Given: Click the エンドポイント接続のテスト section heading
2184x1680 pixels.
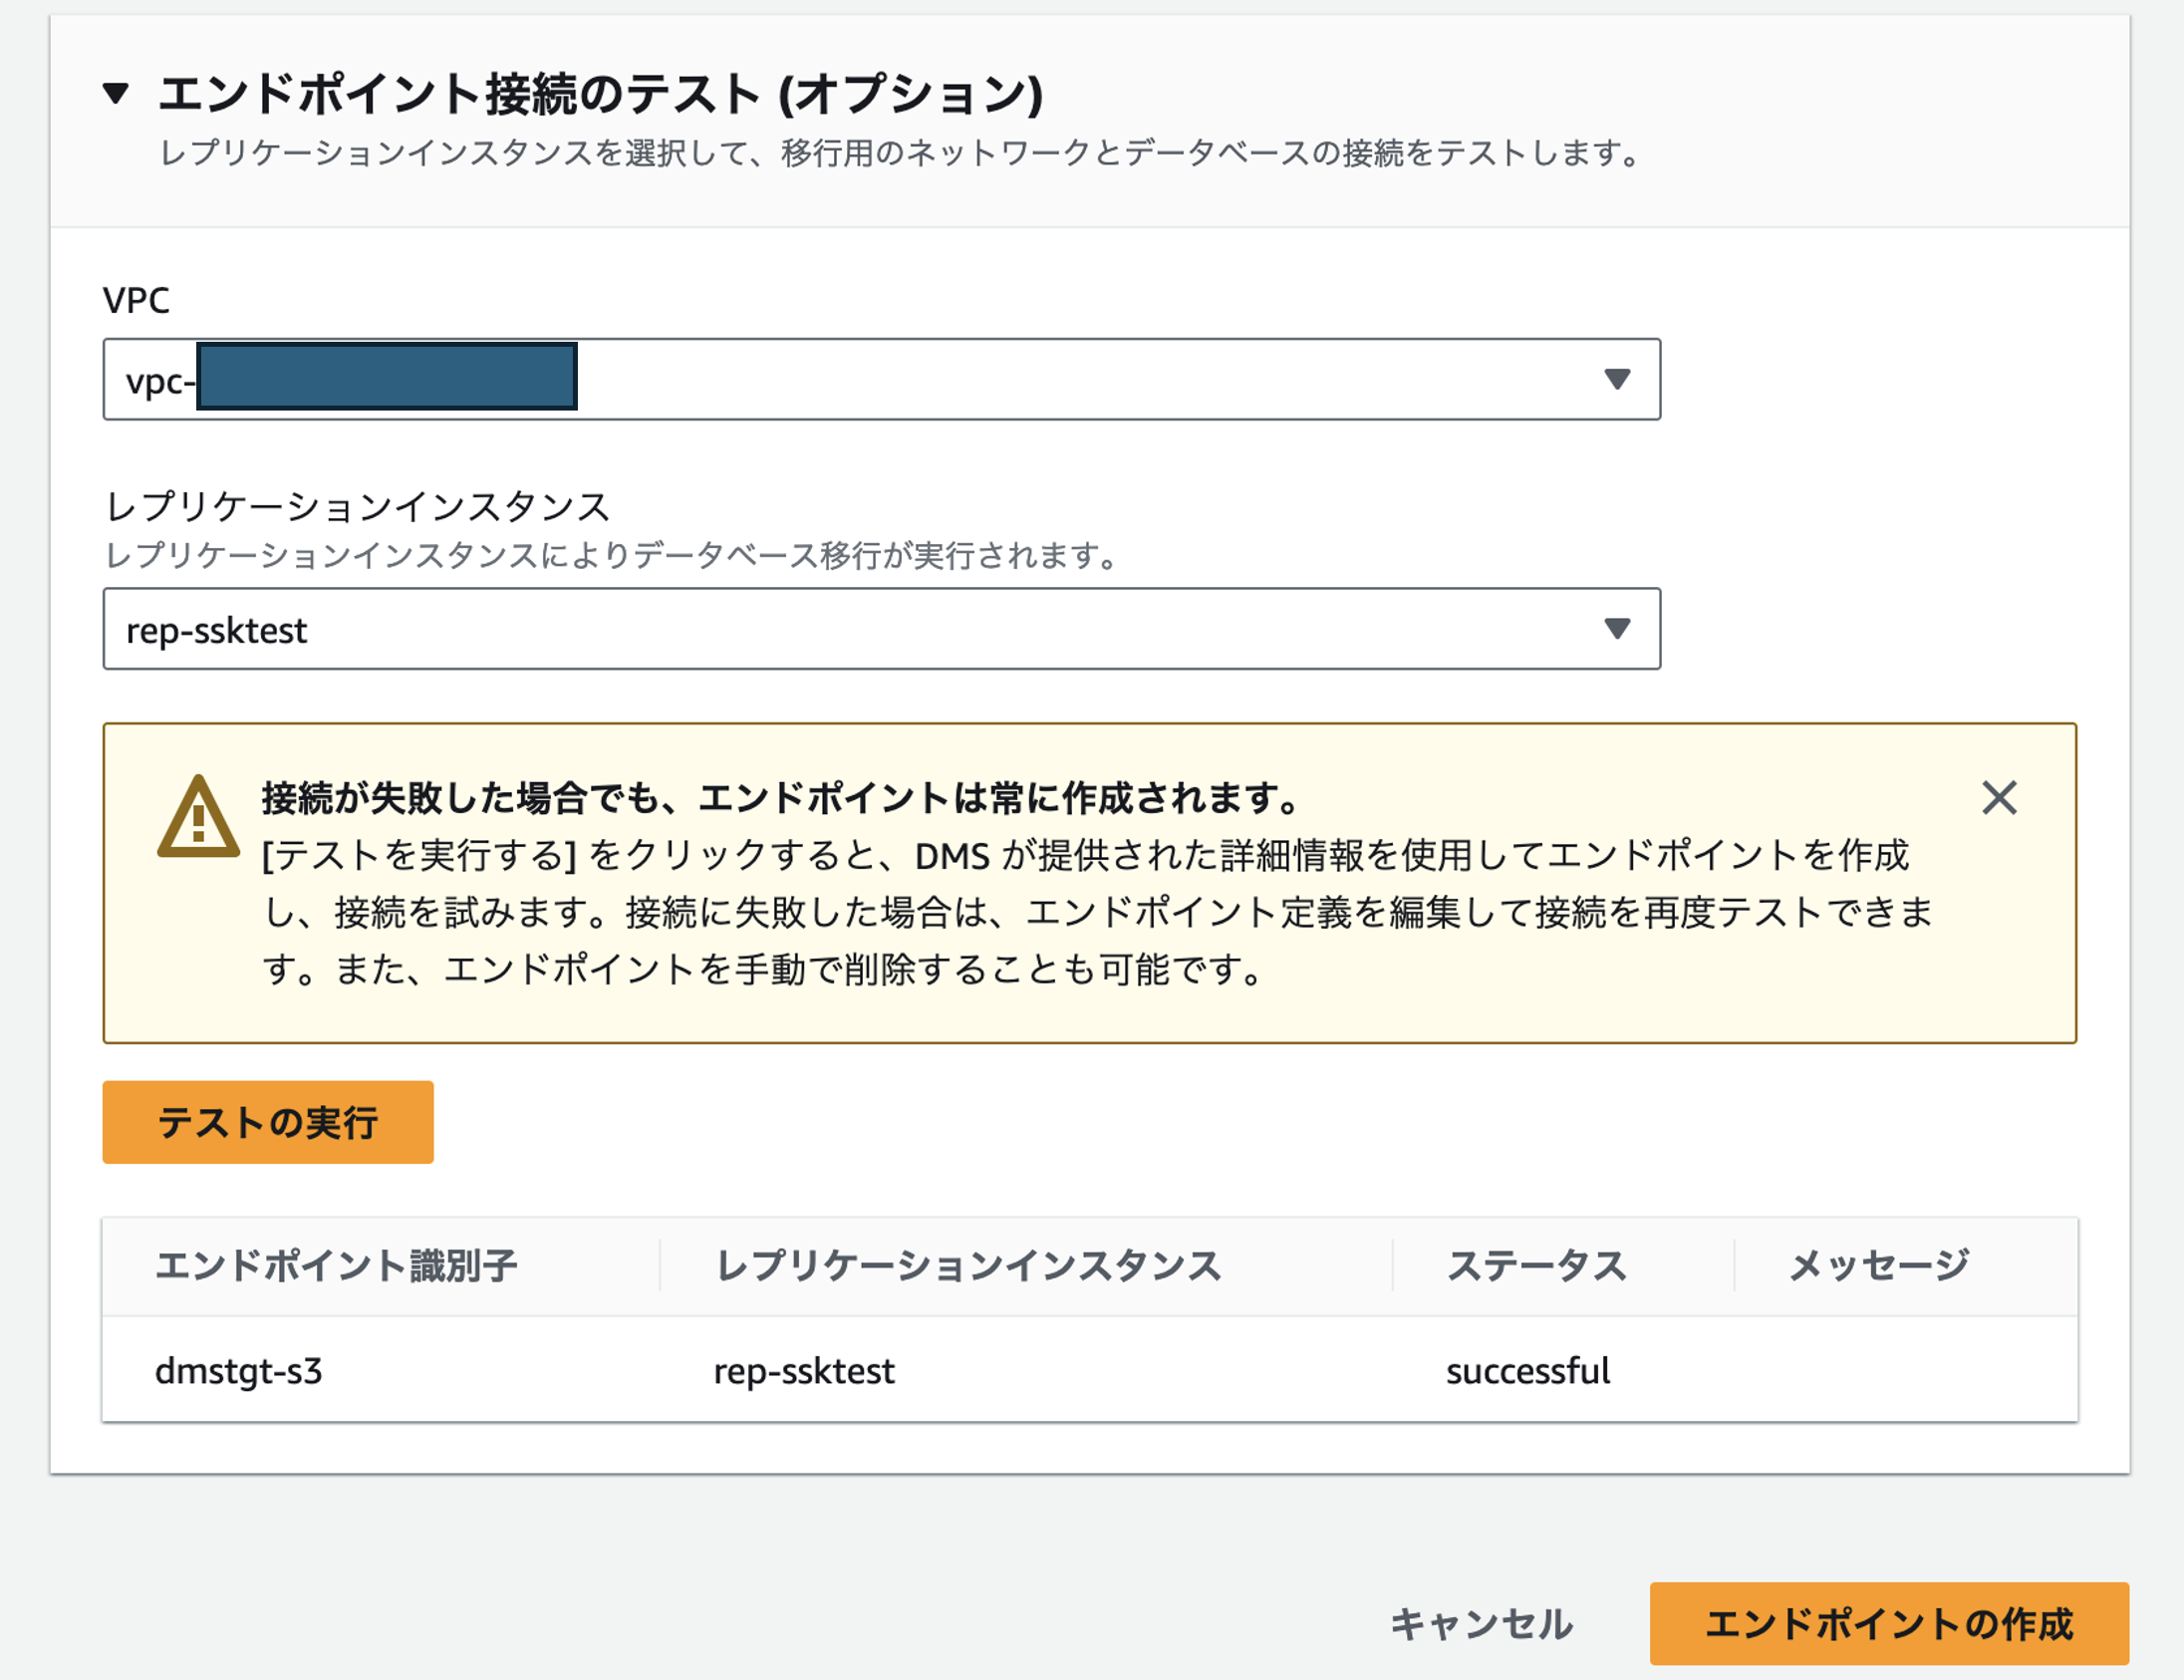Looking at the screenshot, I should tap(600, 94).
